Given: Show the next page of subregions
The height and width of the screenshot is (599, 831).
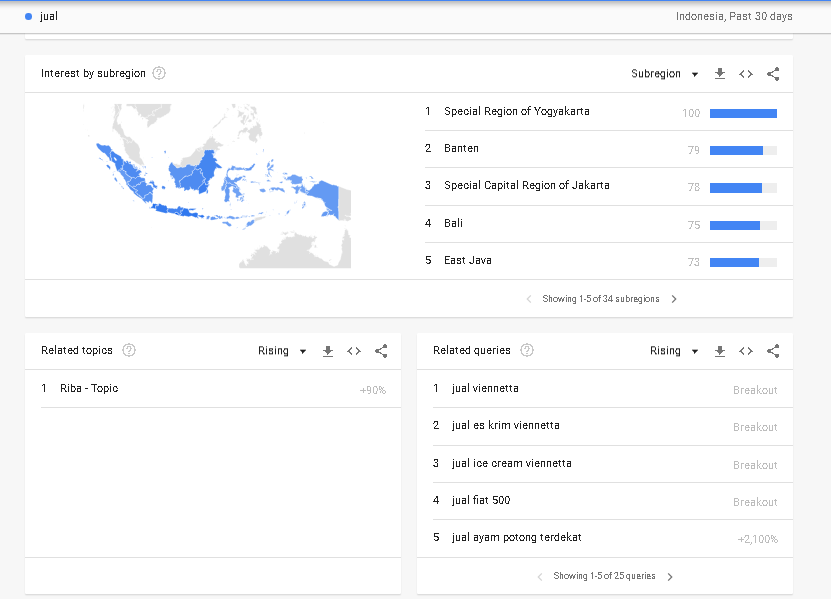Looking at the screenshot, I should [674, 298].
